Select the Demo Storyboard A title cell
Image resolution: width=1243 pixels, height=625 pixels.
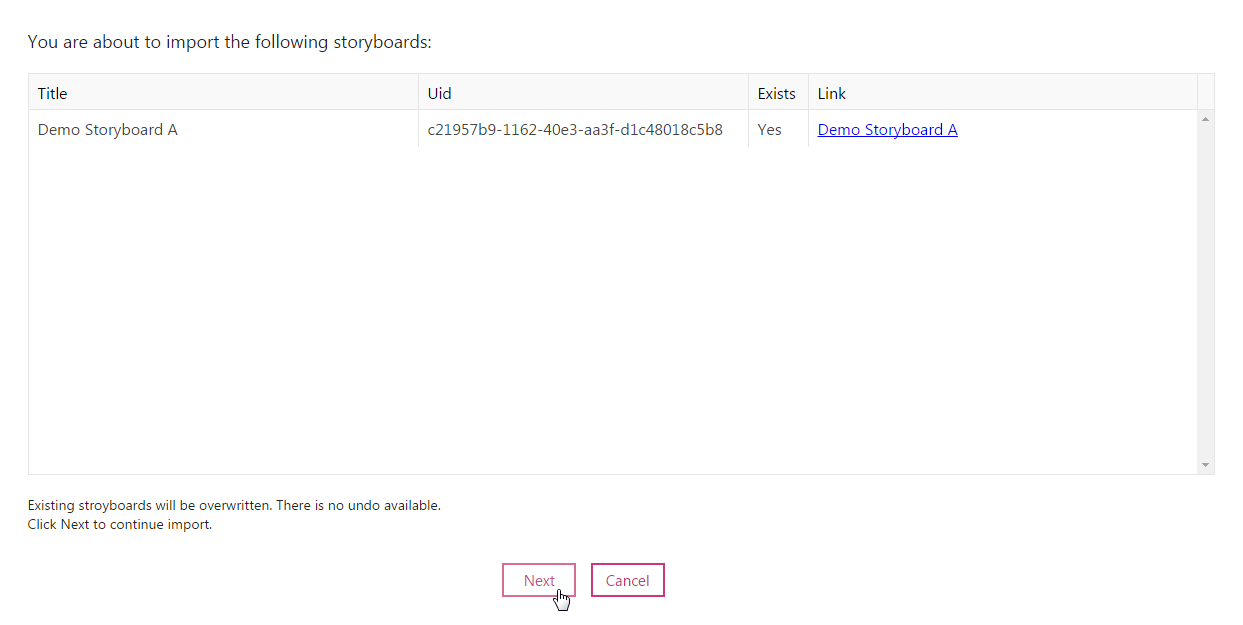click(223, 129)
